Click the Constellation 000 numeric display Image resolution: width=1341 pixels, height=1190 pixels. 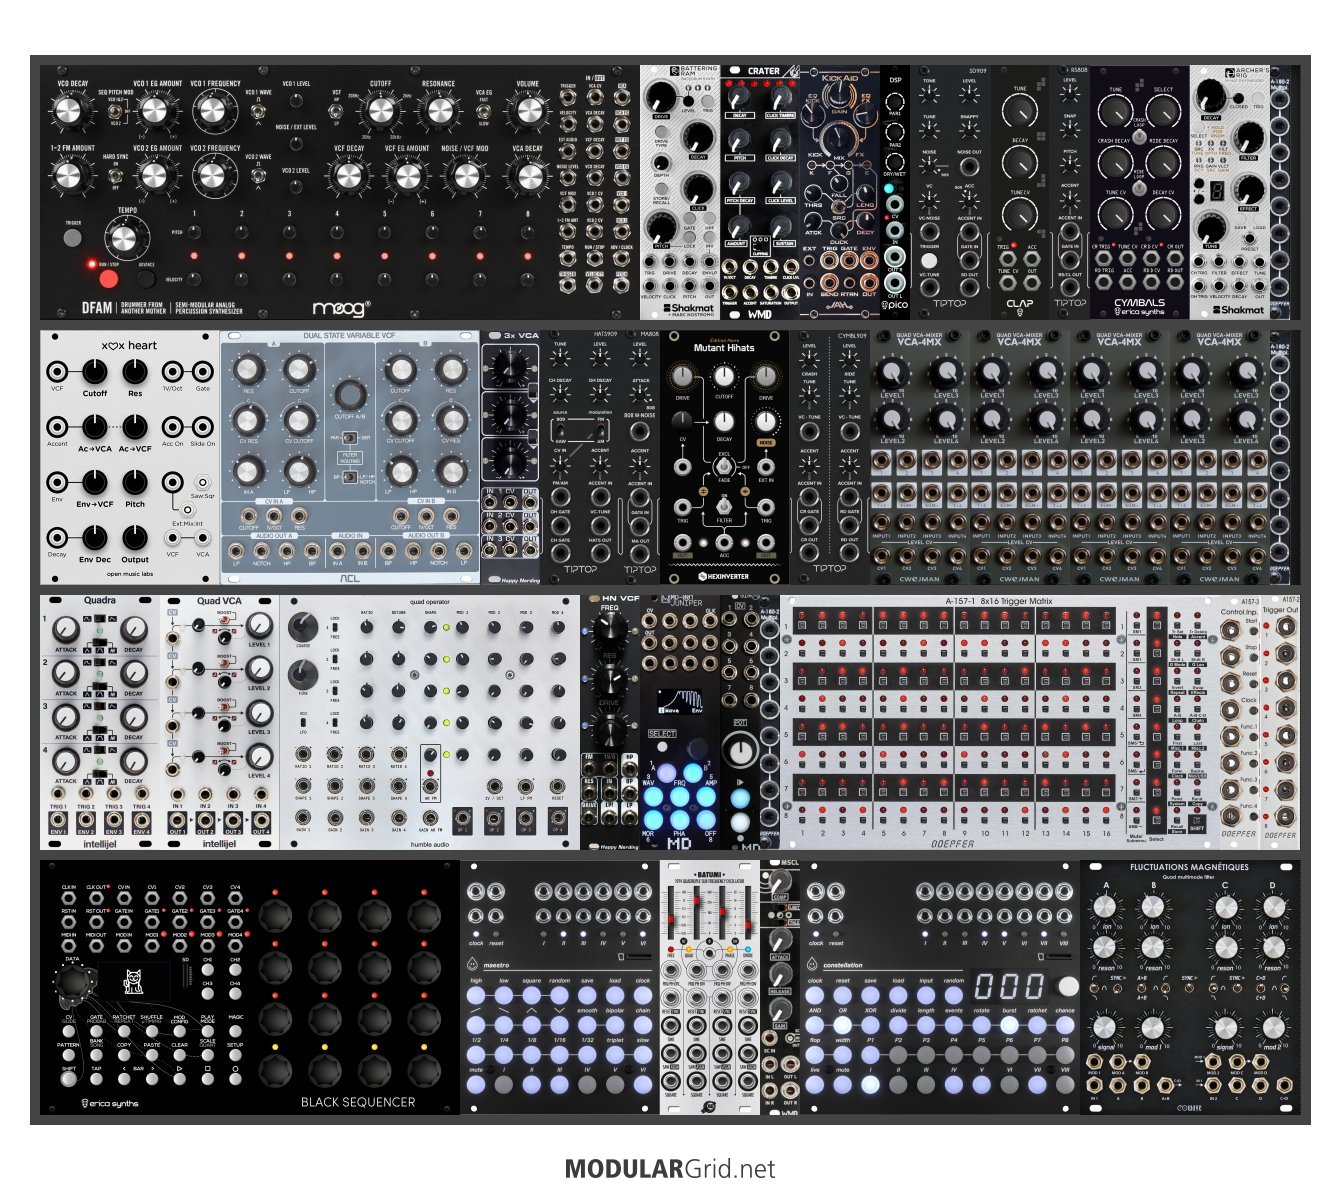[x=1009, y=986]
